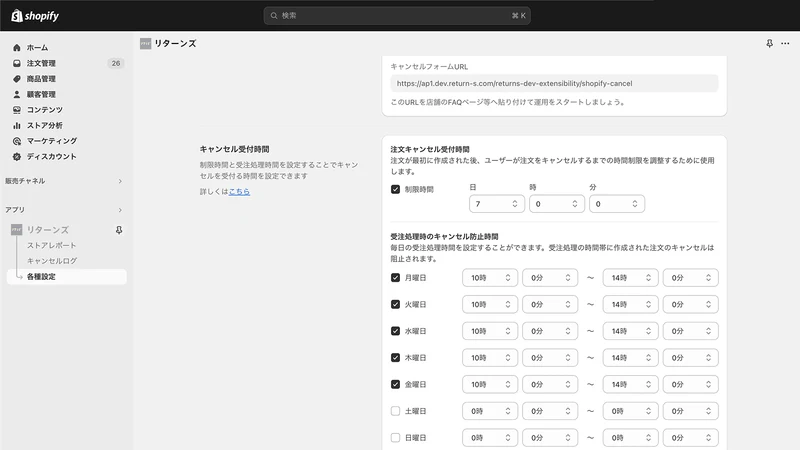Enable the 土曜日 checkbox

coord(395,411)
